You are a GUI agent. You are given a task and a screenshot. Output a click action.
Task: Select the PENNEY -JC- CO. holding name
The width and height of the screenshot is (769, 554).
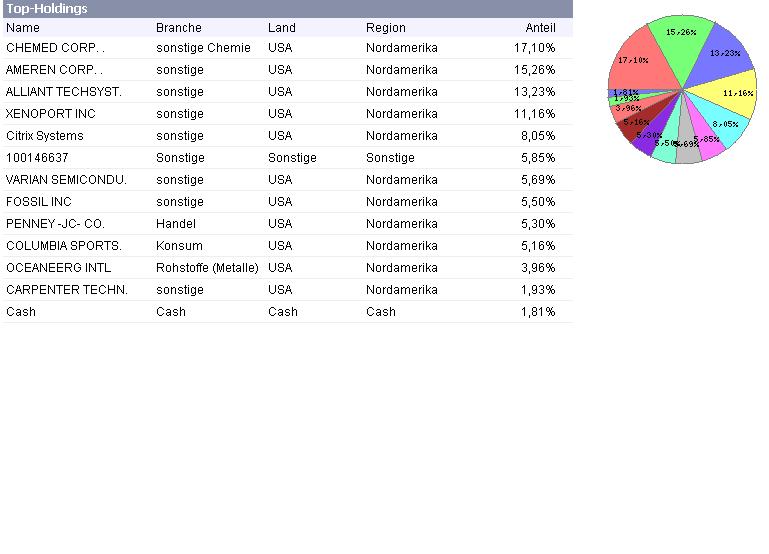click(55, 224)
